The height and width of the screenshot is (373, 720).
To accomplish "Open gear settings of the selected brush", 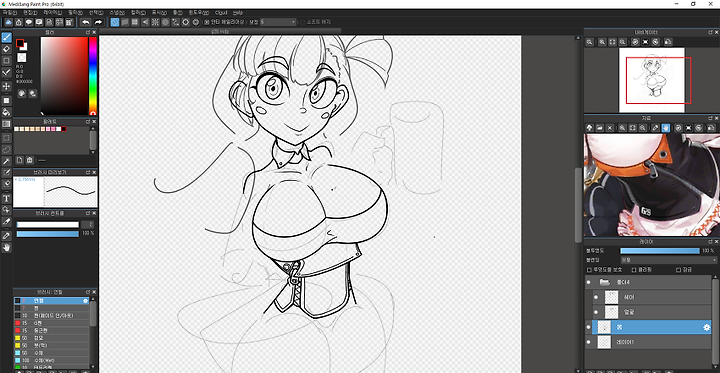I will pyautogui.click(x=85, y=301).
